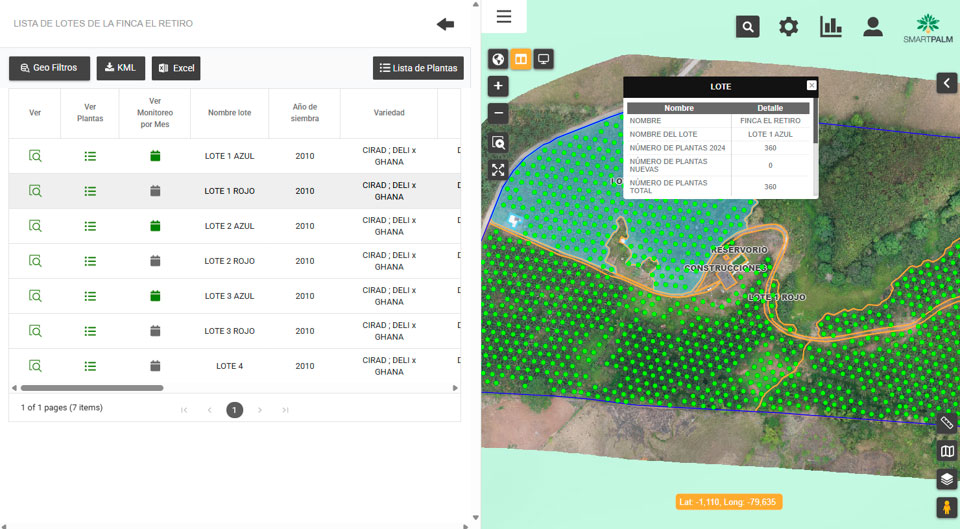Screen dimensions: 960x529
Task: Click the table horizontal scrollbar
Action: point(92,388)
